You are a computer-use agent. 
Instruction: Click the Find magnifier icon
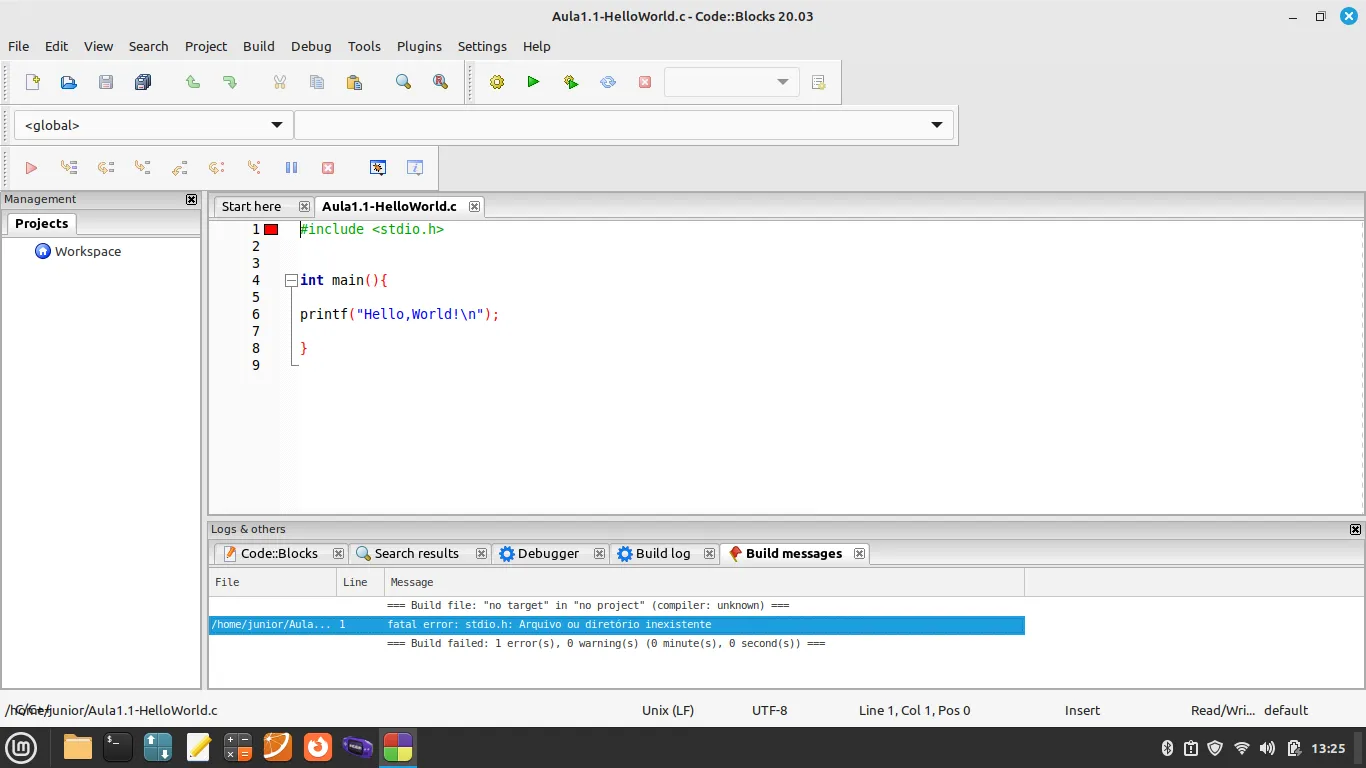coord(403,82)
